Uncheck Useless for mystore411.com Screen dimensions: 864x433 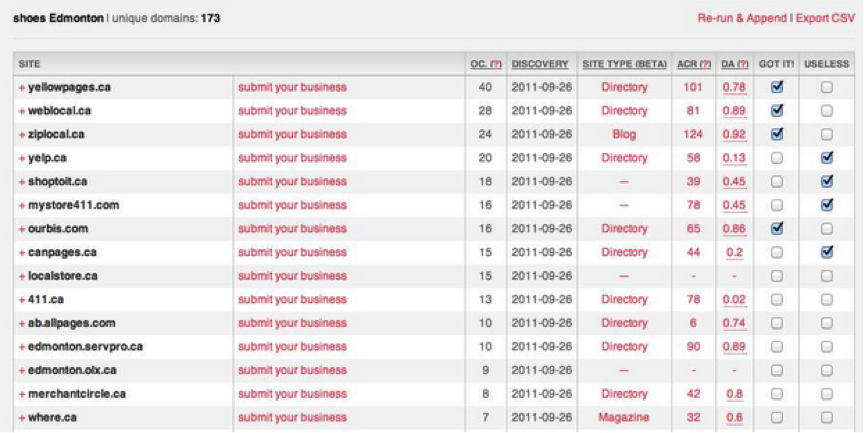pos(827,205)
